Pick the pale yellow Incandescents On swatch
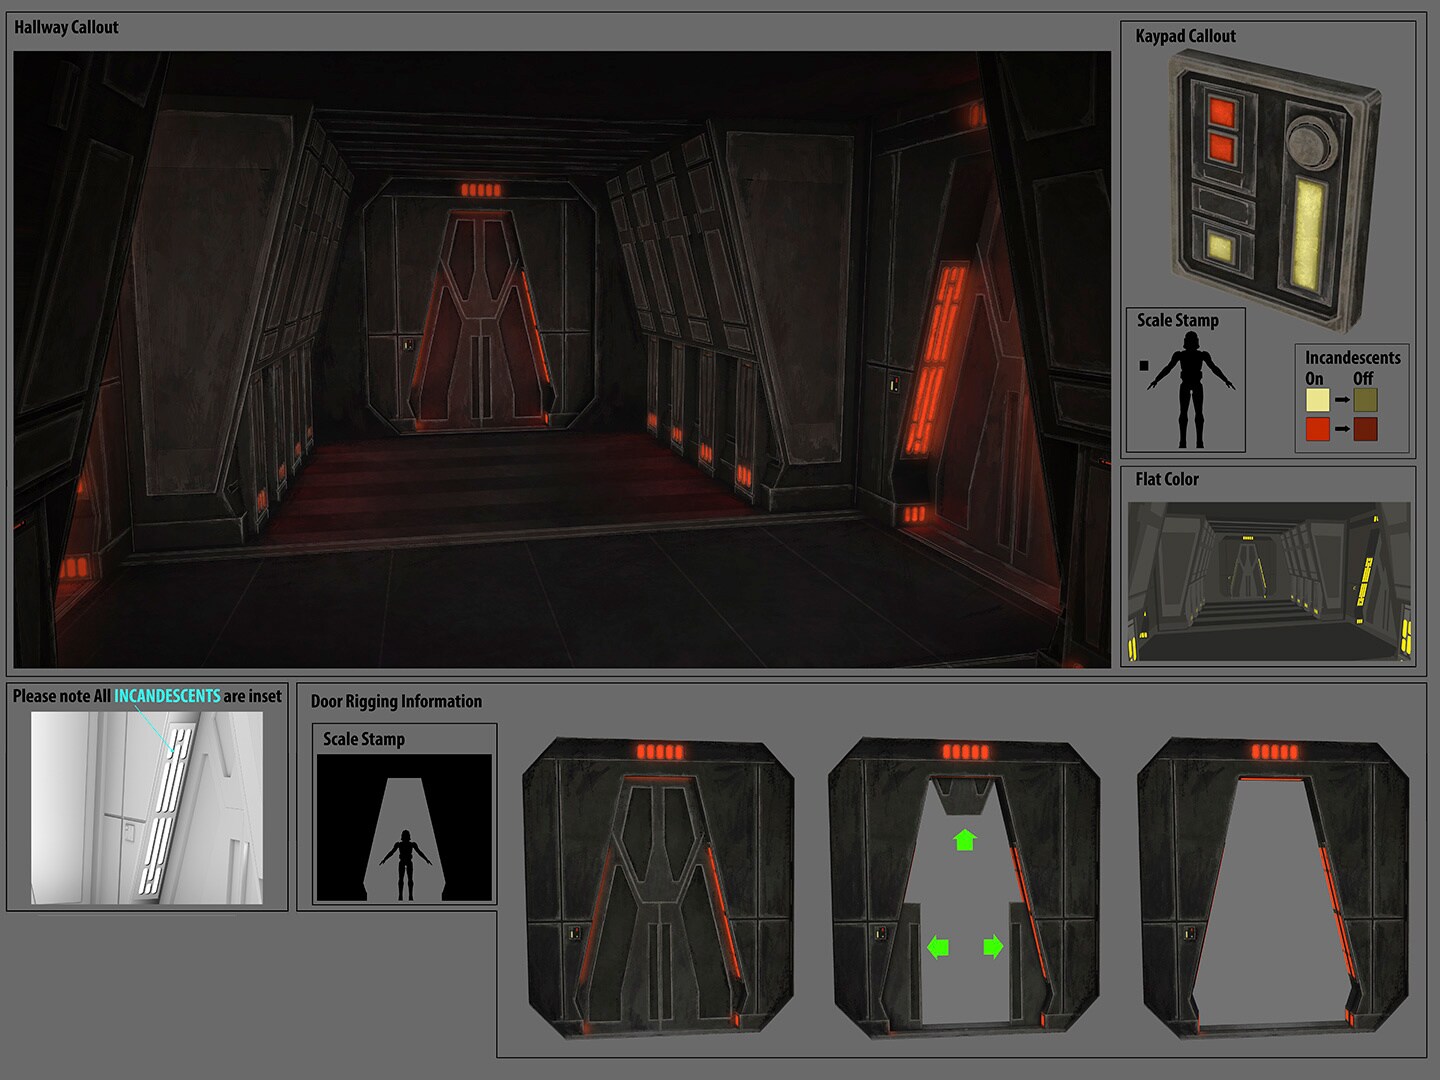Image resolution: width=1440 pixels, height=1080 pixels. pyautogui.click(x=1318, y=400)
